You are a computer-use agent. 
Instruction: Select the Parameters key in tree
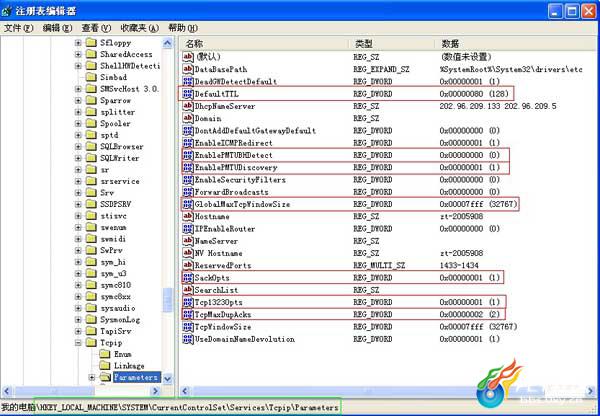pos(135,377)
